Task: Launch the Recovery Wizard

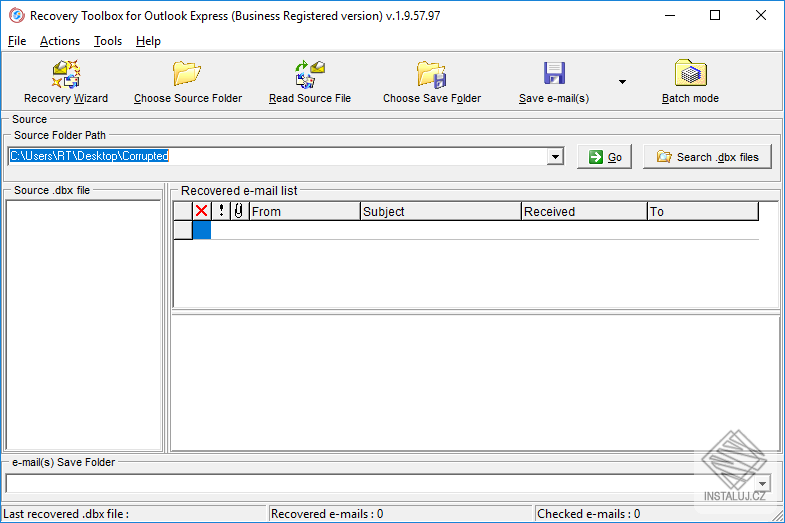Action: 66,82
